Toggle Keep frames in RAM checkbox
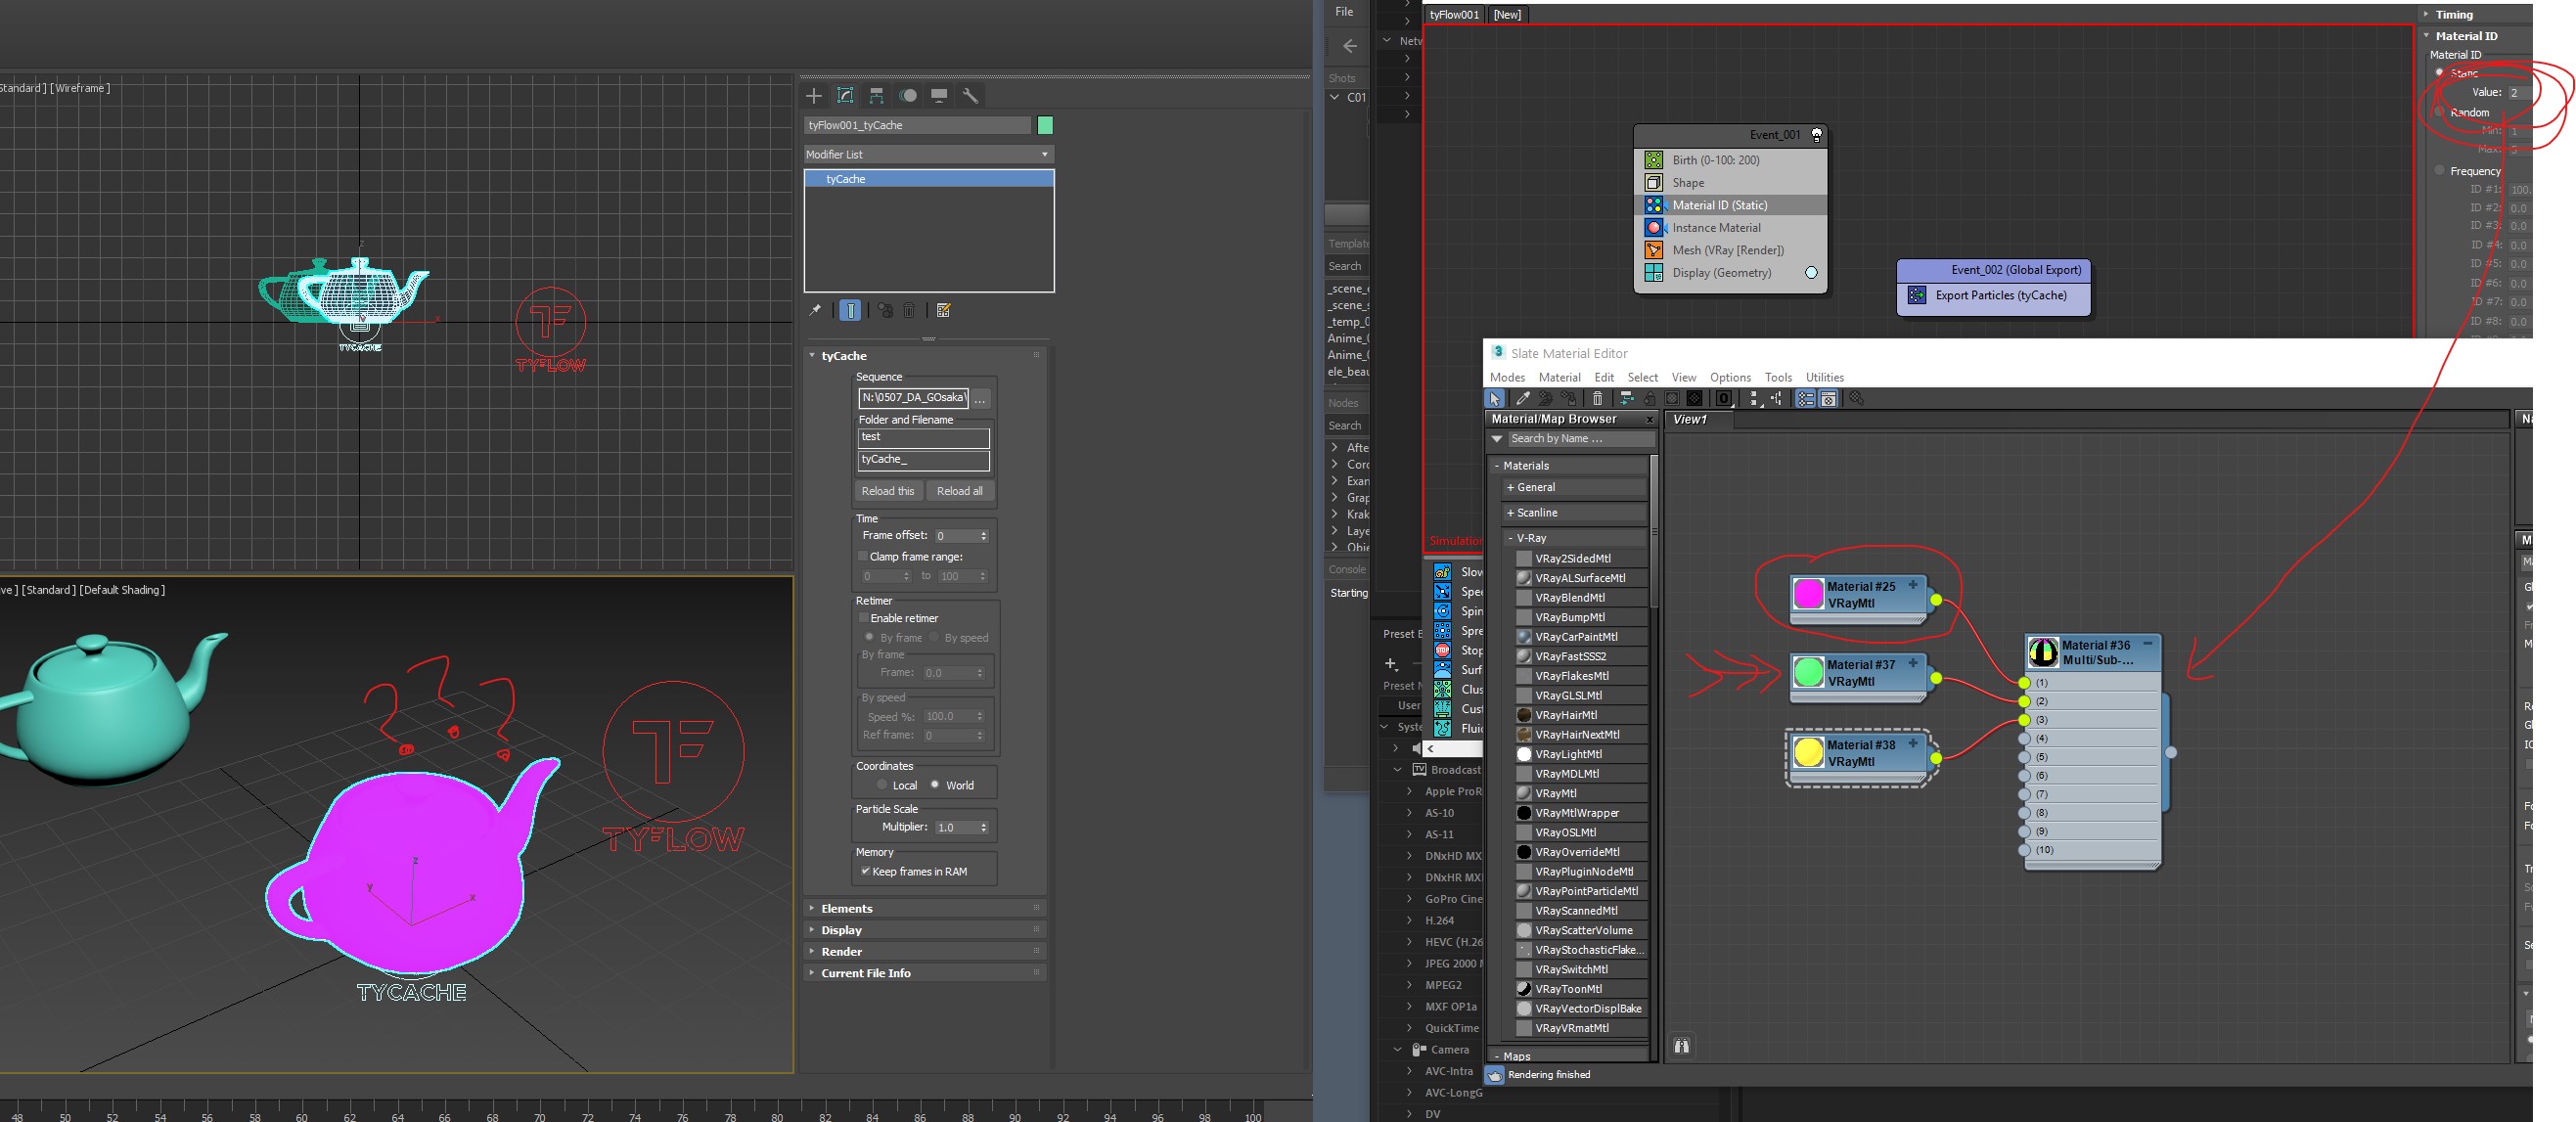This screenshot has height=1122, width=2576. [x=865, y=871]
